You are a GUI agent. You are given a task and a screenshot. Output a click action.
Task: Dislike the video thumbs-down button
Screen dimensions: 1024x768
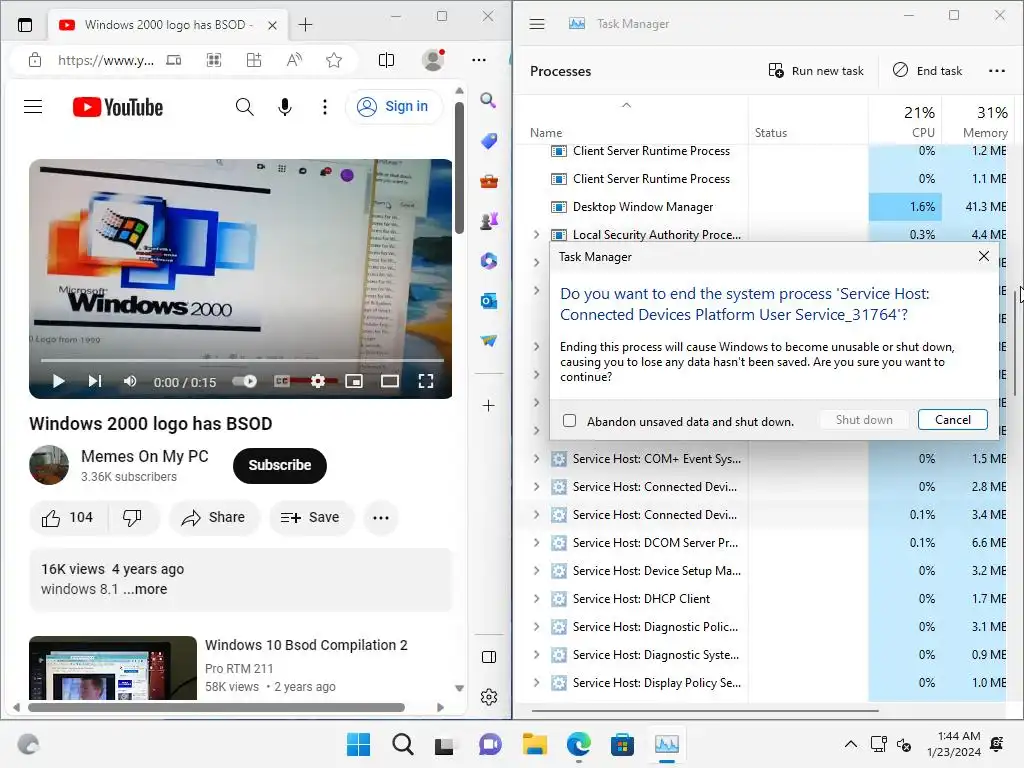133,518
